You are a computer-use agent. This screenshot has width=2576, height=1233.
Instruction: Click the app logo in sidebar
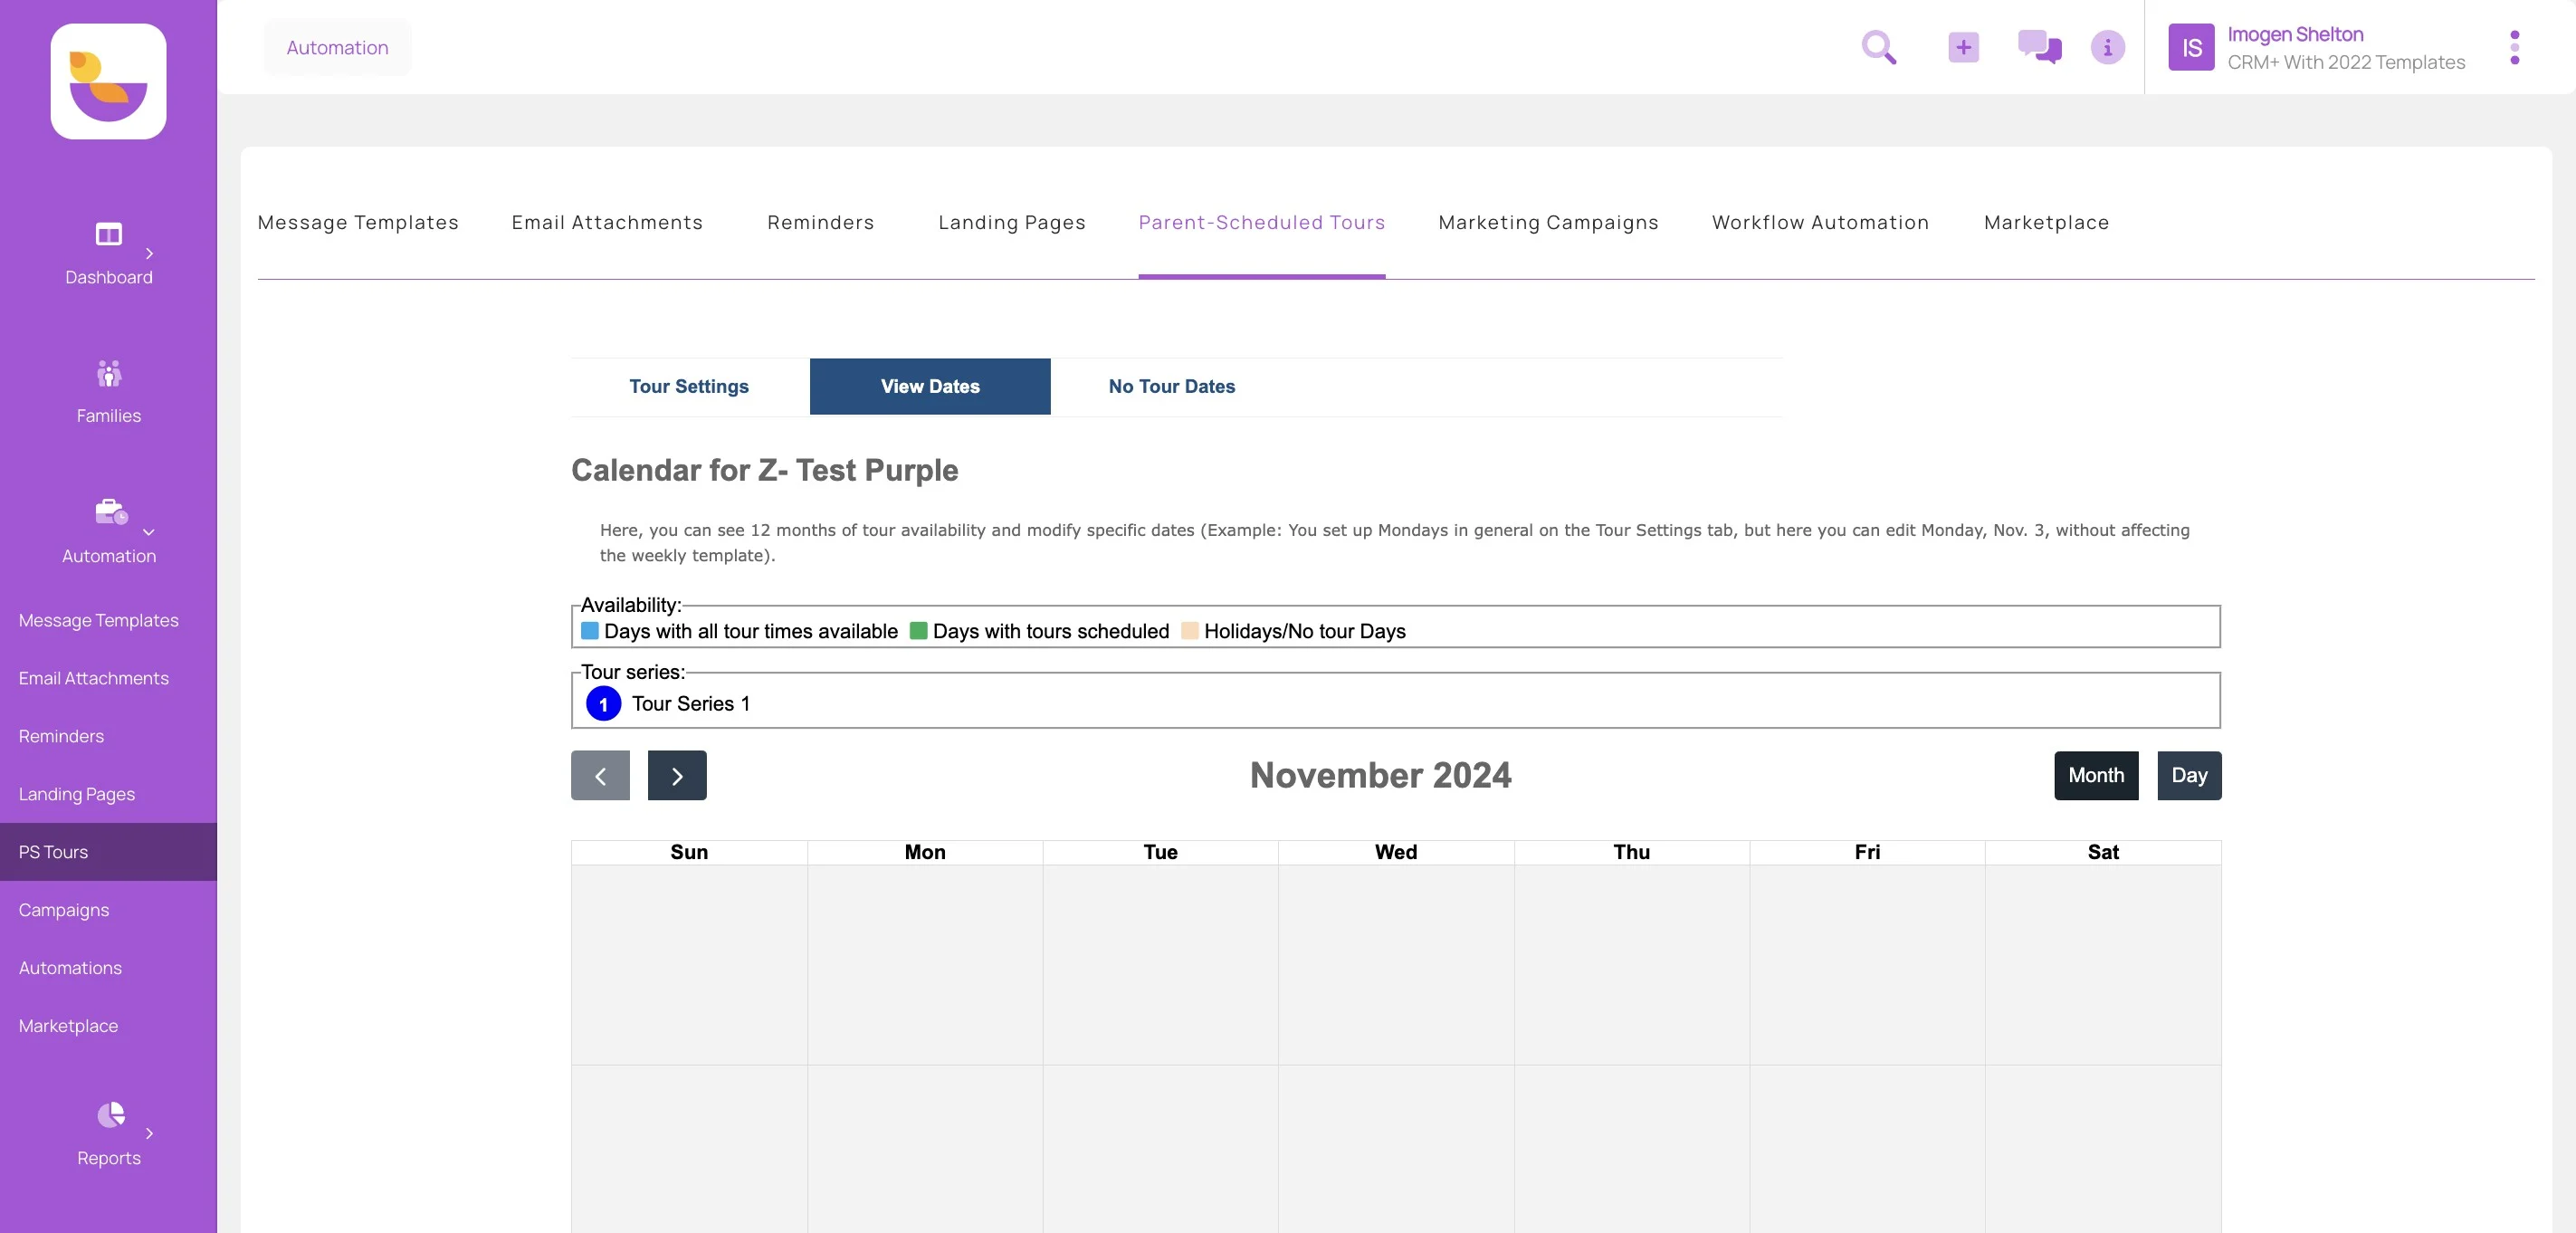pyautogui.click(x=108, y=81)
